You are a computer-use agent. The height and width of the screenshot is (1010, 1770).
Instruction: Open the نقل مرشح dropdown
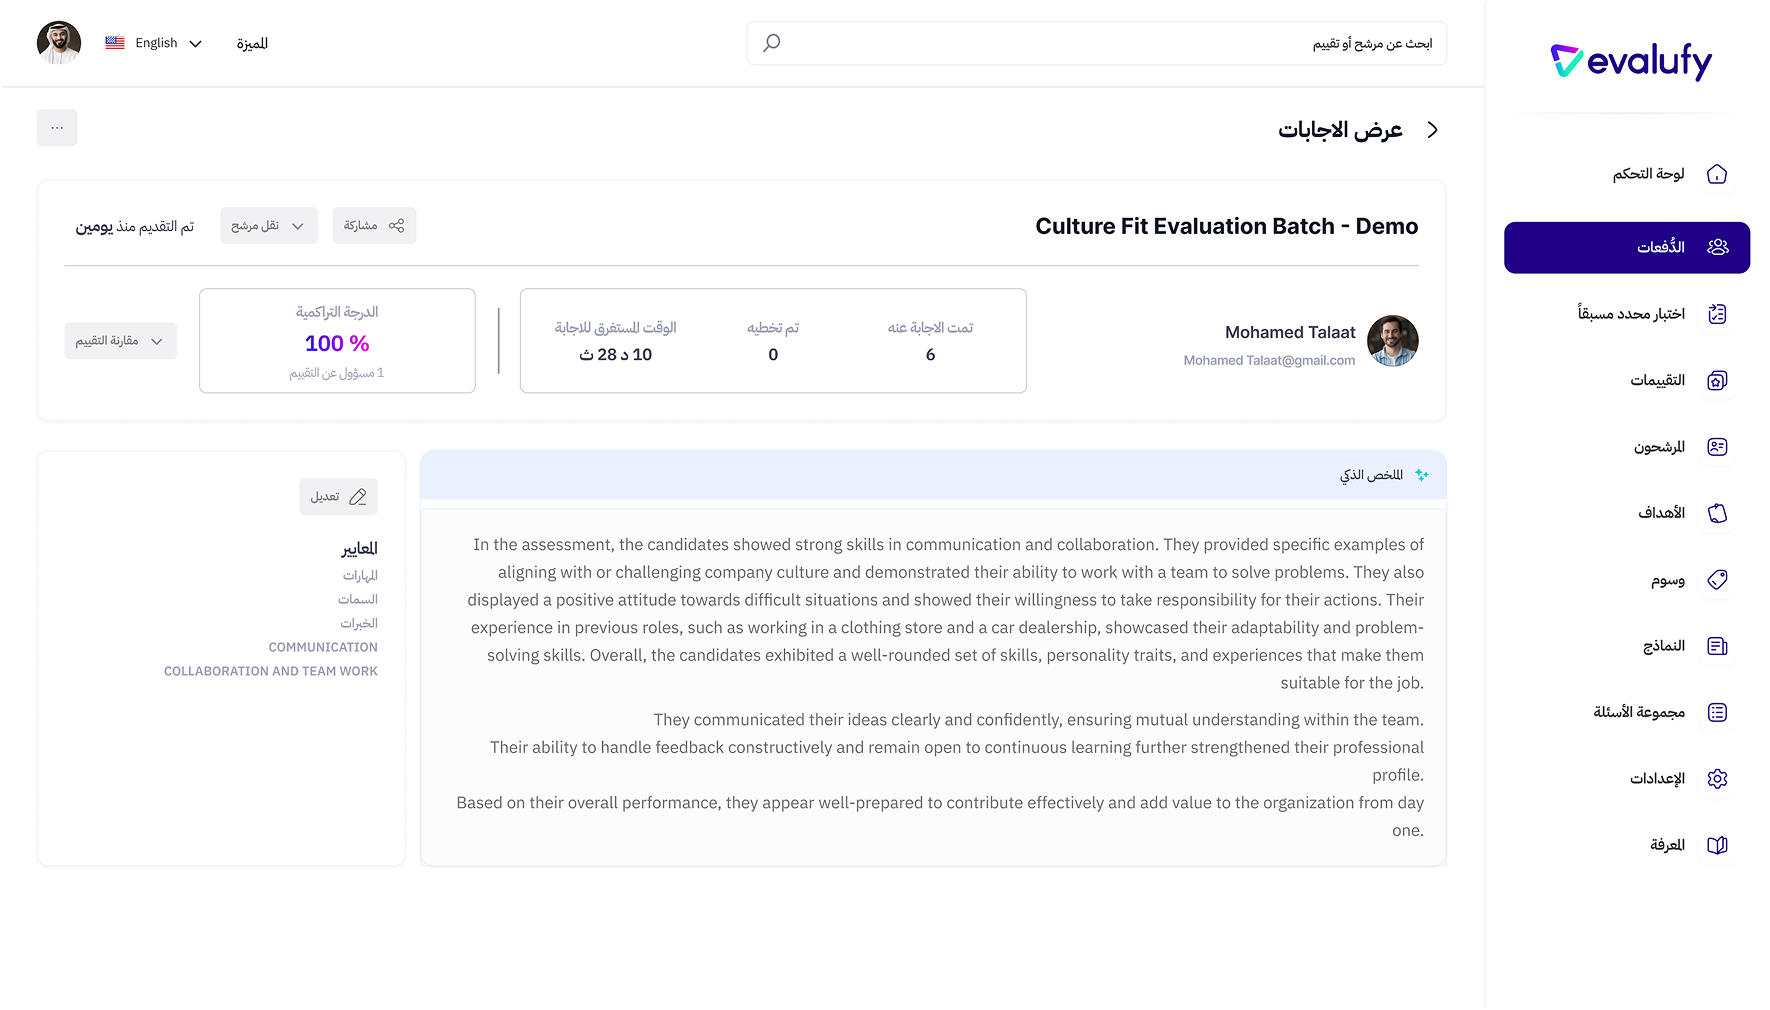click(x=268, y=225)
